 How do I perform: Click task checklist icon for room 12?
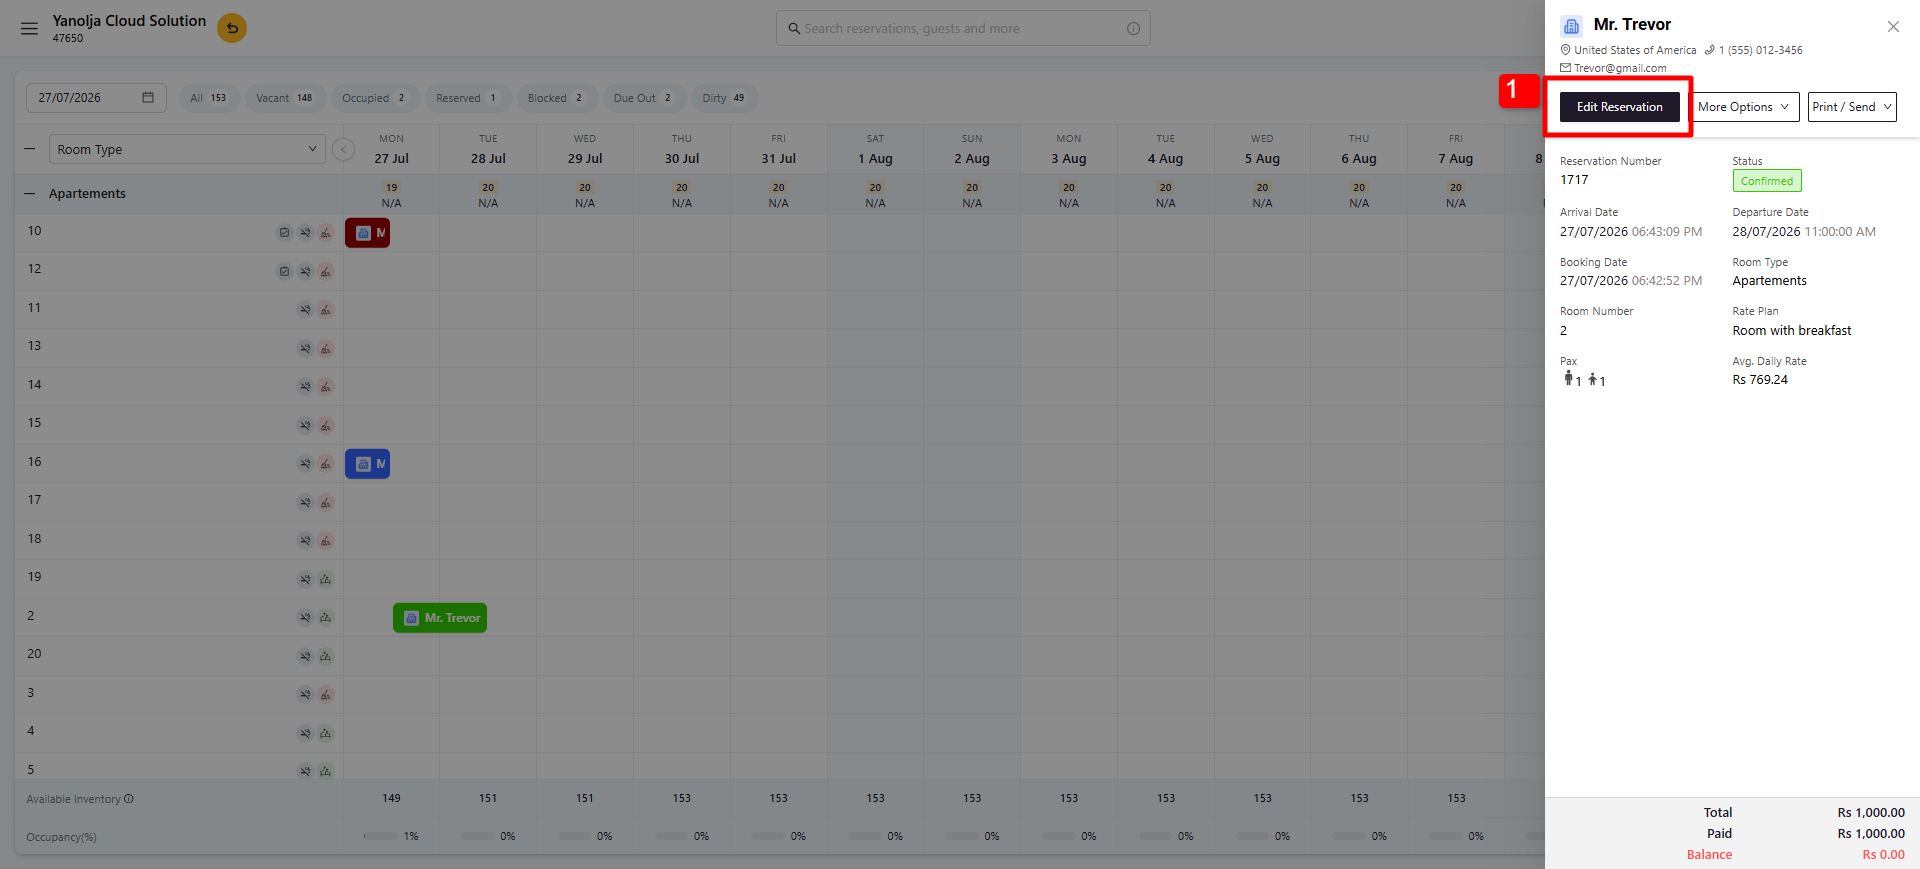tap(284, 271)
